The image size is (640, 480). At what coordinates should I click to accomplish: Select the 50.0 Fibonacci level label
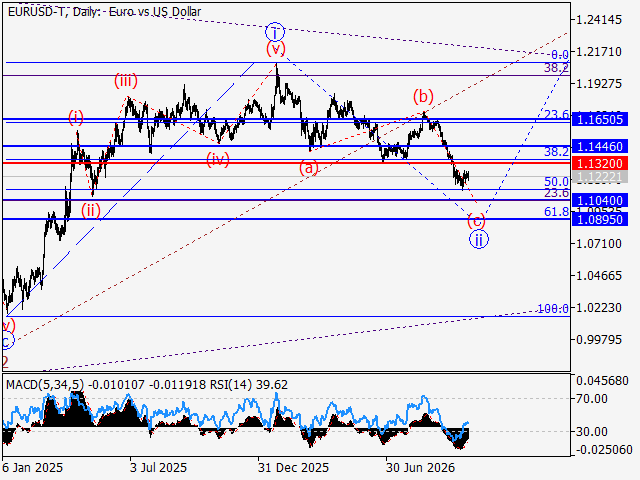[x=557, y=182]
